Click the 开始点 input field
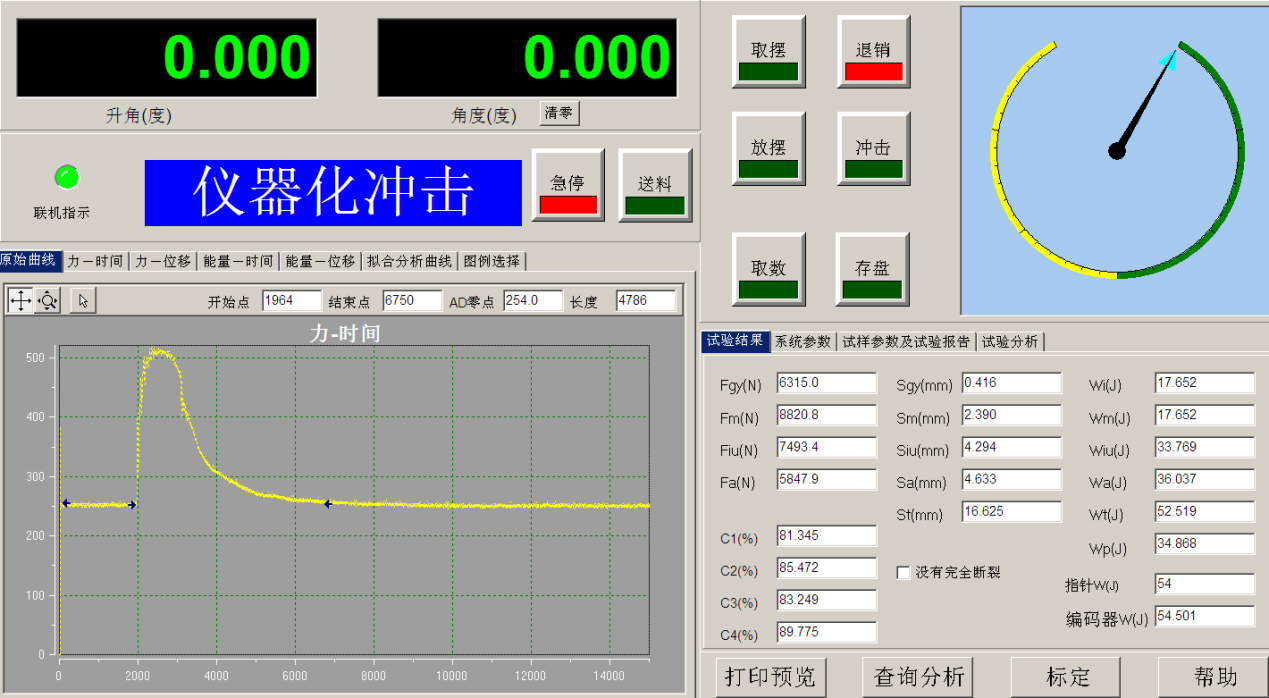 pos(292,301)
